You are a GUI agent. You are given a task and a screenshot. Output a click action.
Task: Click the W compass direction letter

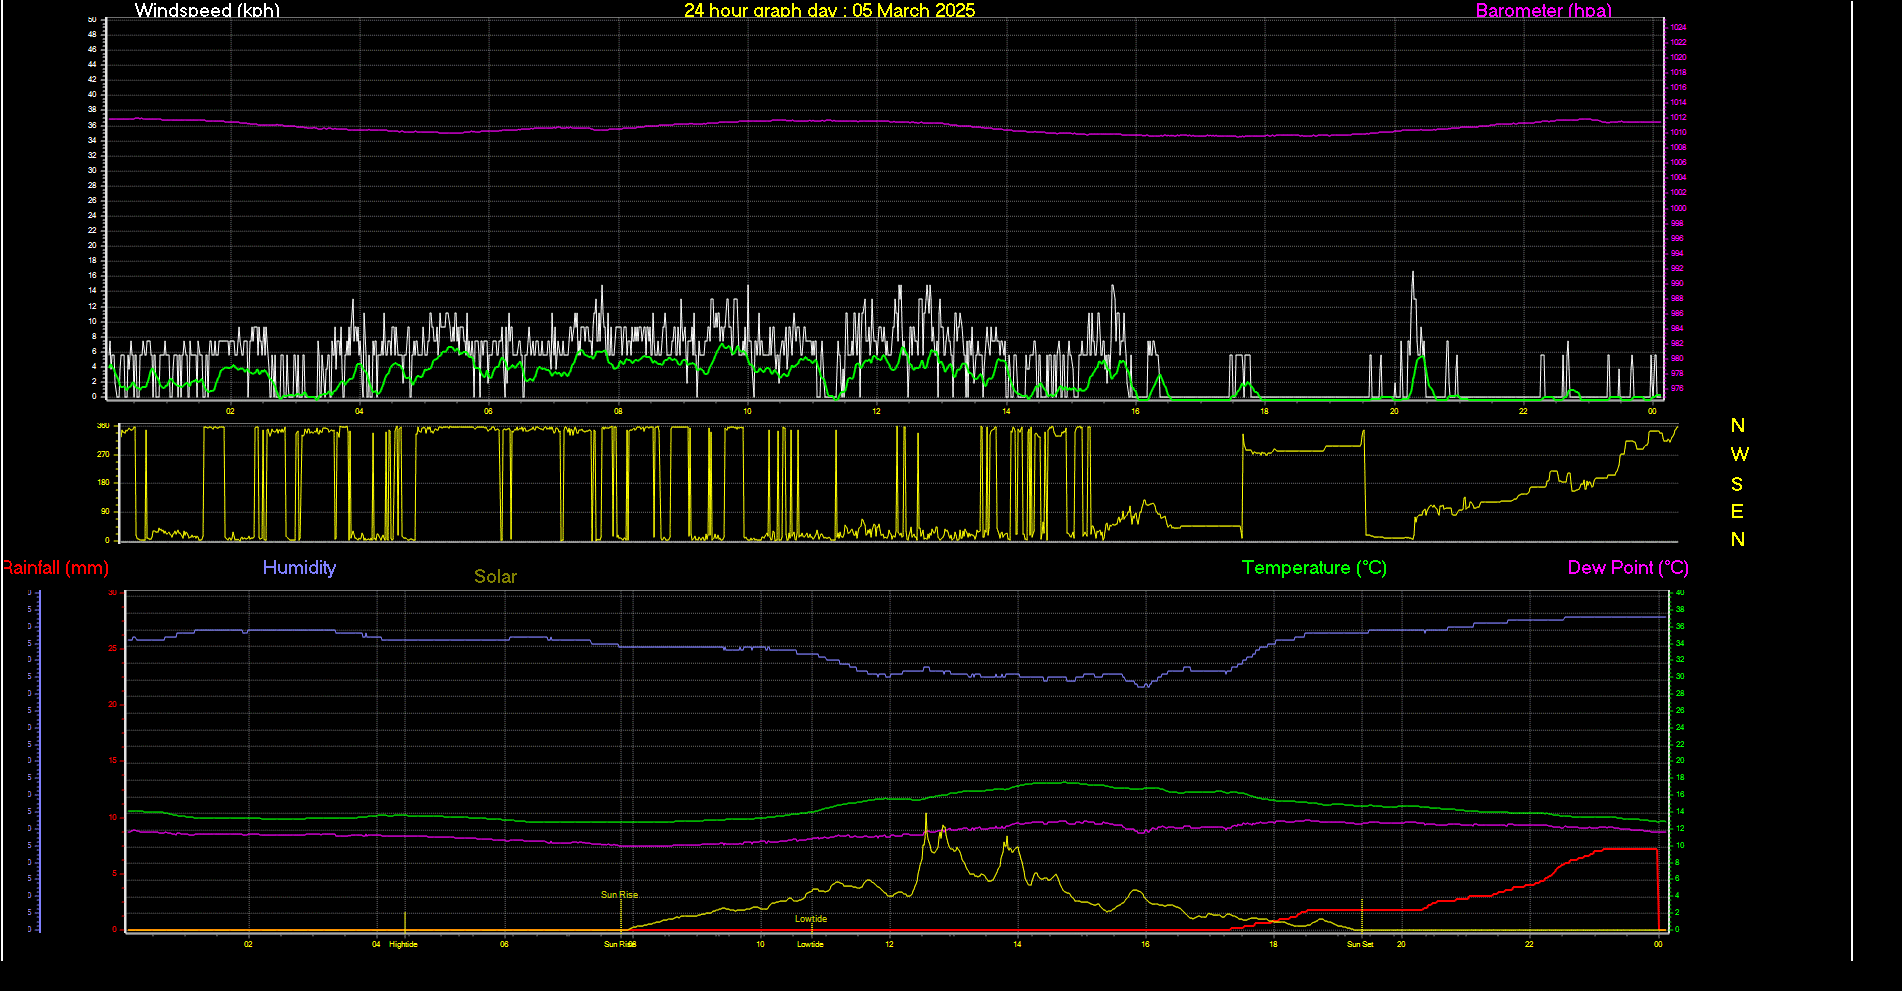click(x=1739, y=454)
